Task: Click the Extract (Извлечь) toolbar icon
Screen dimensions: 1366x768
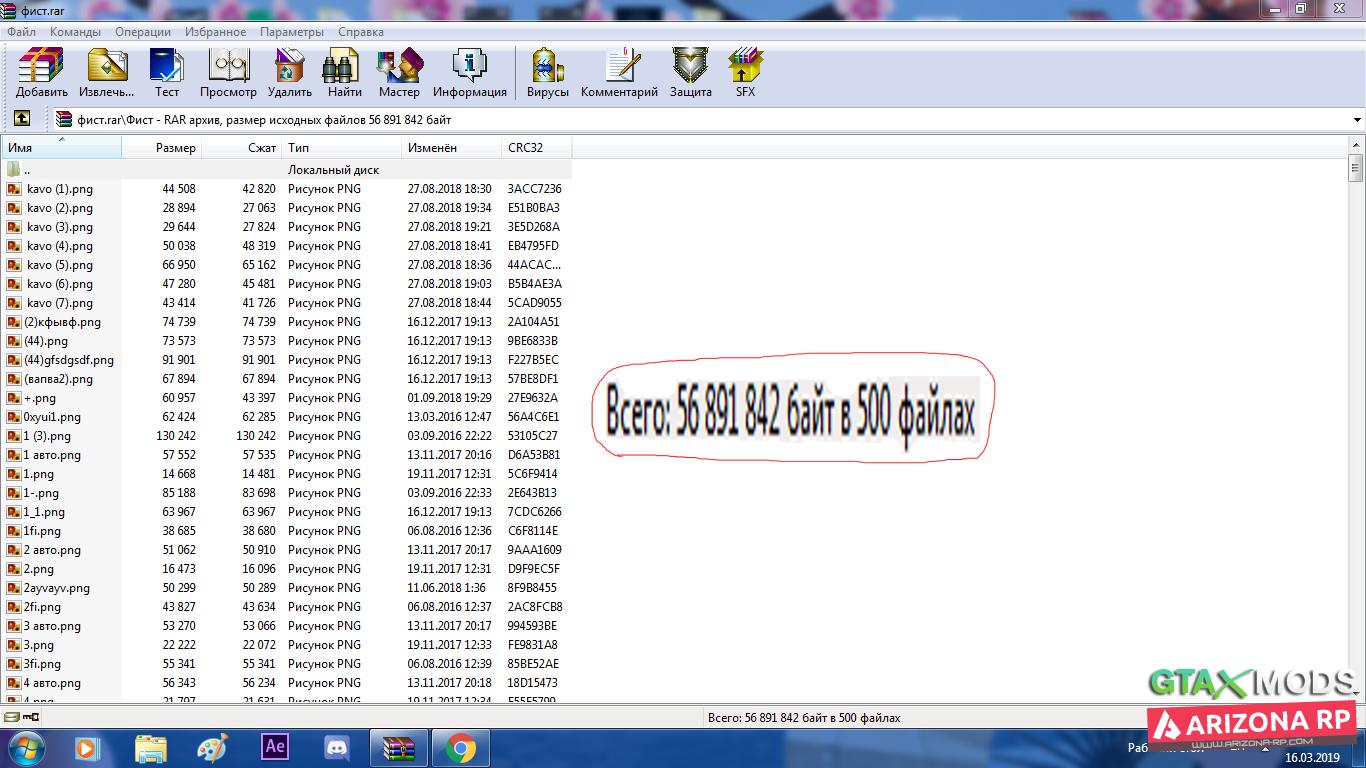Action: 107,73
